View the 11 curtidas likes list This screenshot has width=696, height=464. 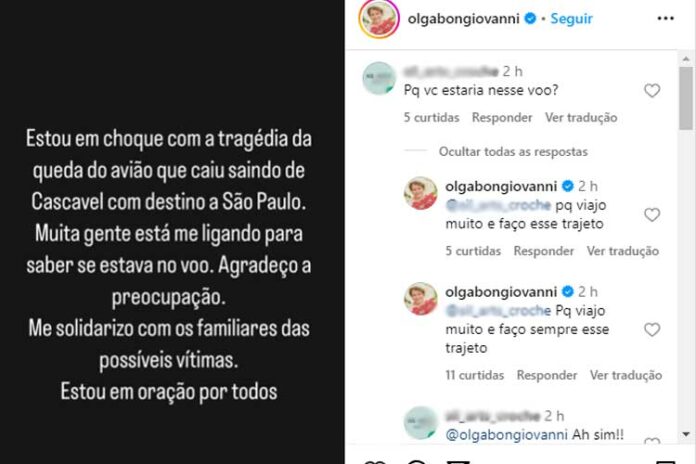pos(475,375)
